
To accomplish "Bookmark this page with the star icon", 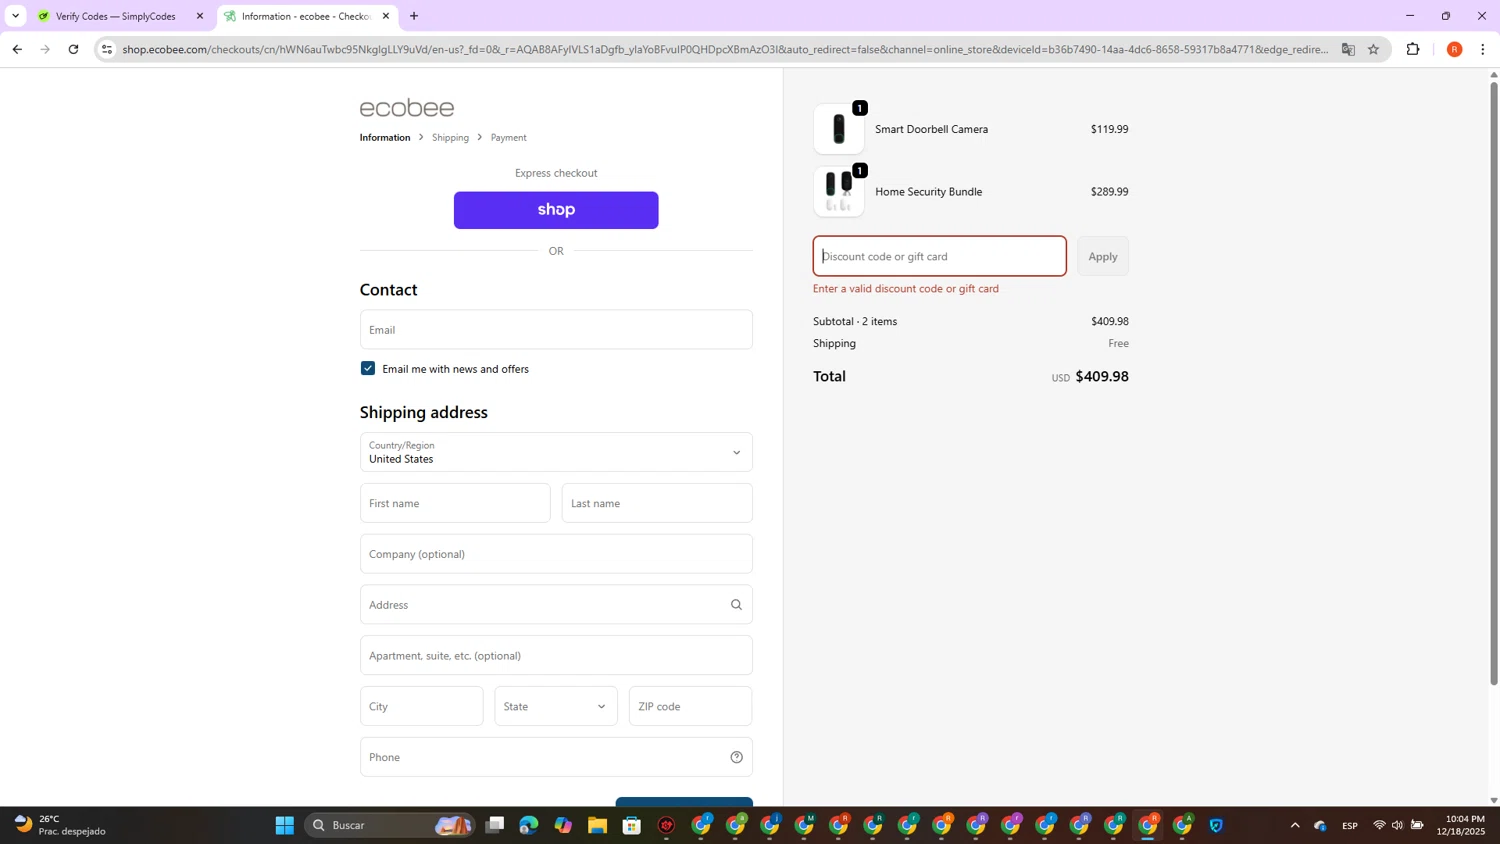I will pos(1374,49).
